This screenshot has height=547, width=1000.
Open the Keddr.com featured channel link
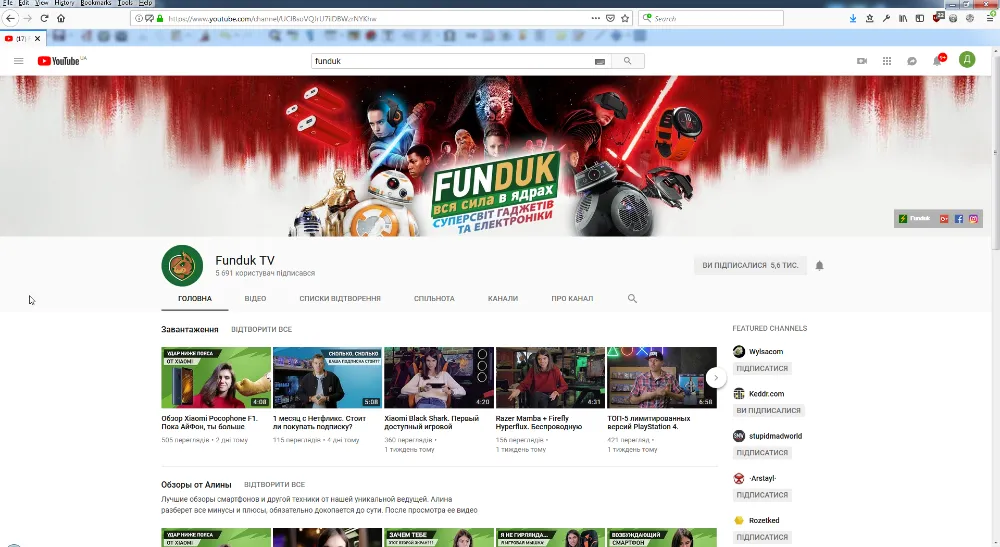[767, 394]
